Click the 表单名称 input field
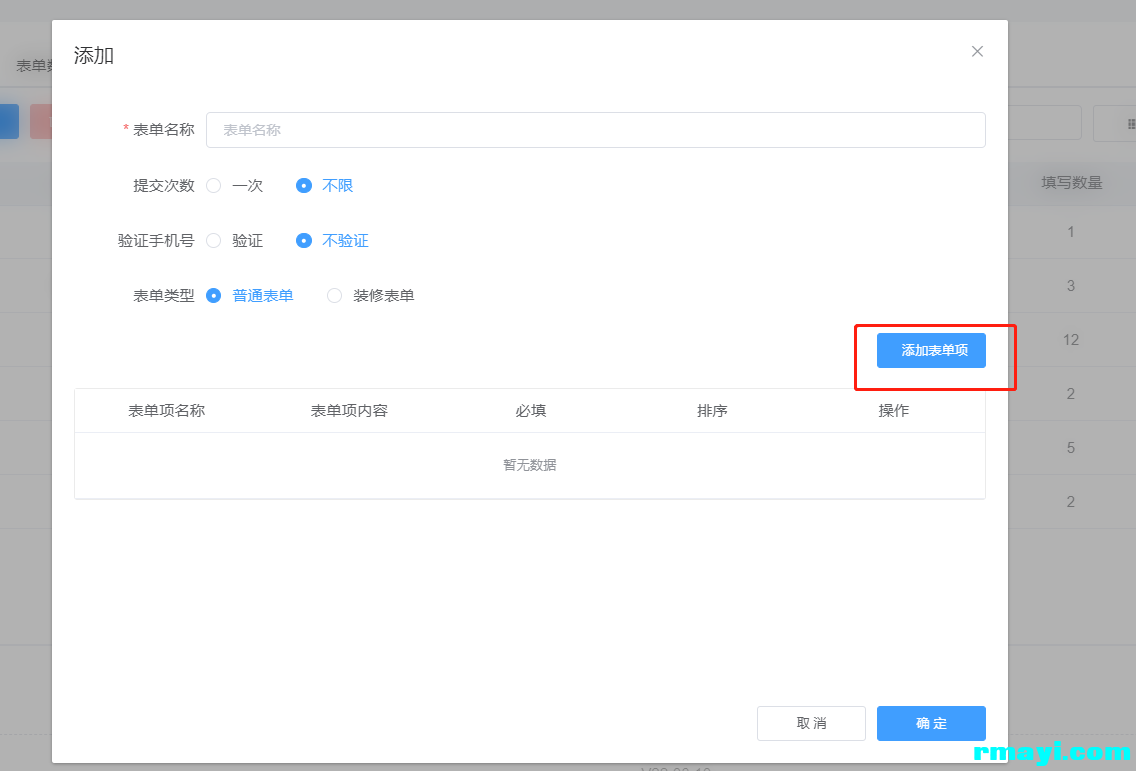This screenshot has height=771, width=1136. coord(596,130)
